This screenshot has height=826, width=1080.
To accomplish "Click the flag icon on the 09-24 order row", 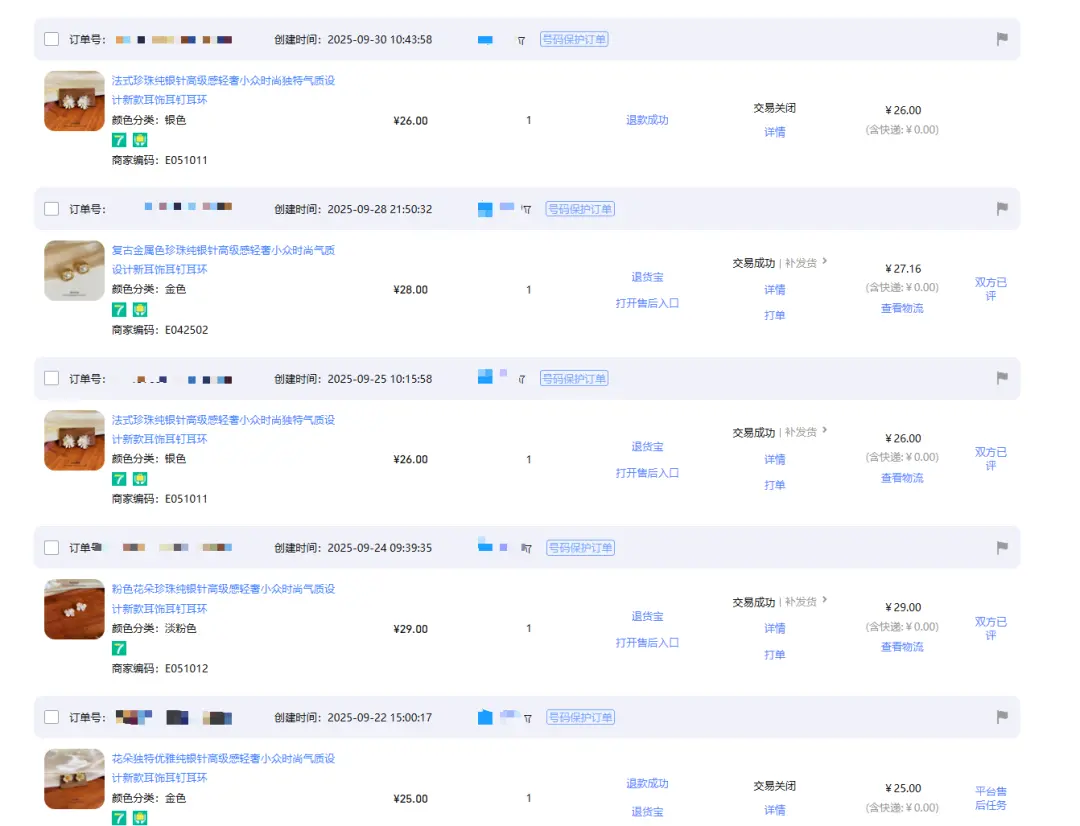I will (x=1000, y=547).
